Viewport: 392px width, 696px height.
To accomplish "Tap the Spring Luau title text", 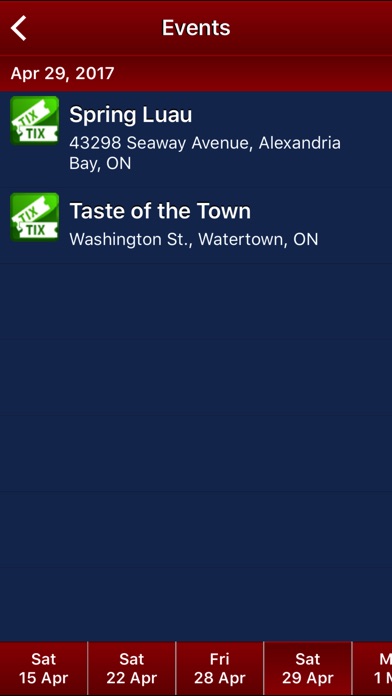I will point(131,115).
